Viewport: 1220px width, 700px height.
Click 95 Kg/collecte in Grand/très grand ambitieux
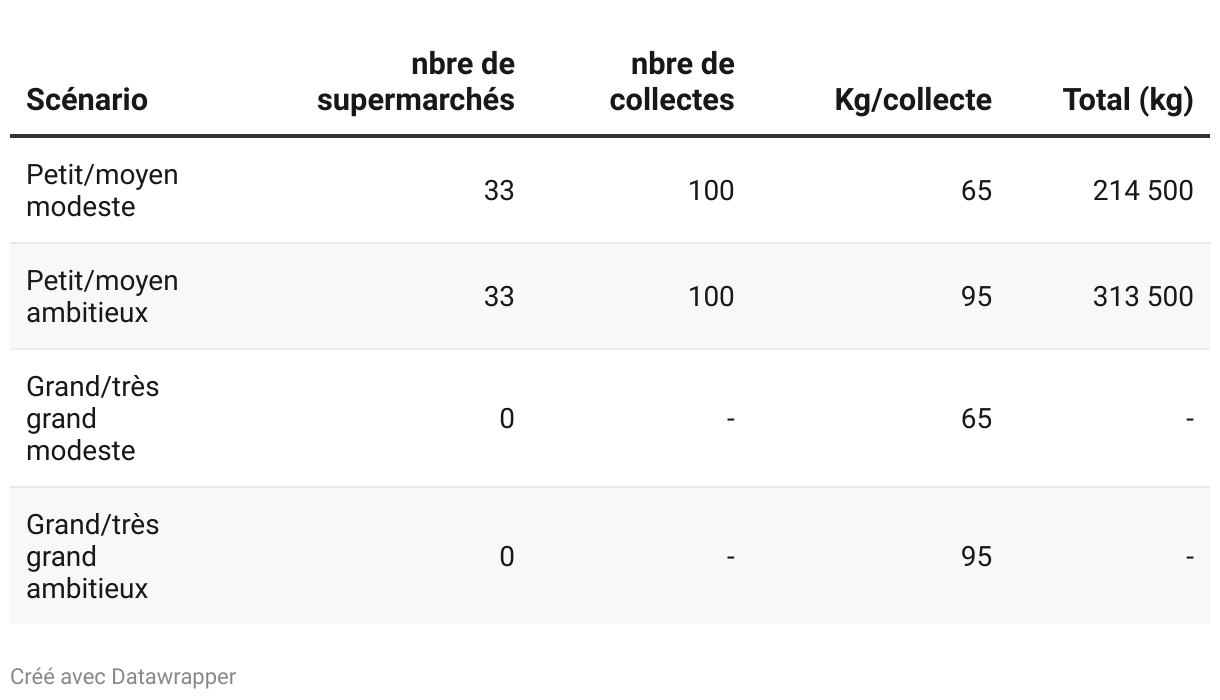coord(976,556)
